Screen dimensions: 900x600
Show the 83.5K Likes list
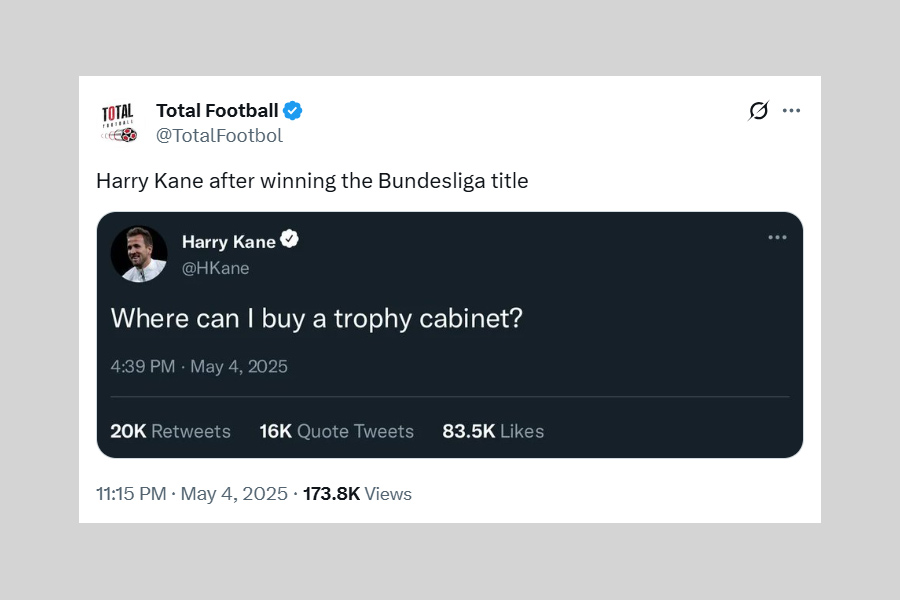[x=493, y=431]
